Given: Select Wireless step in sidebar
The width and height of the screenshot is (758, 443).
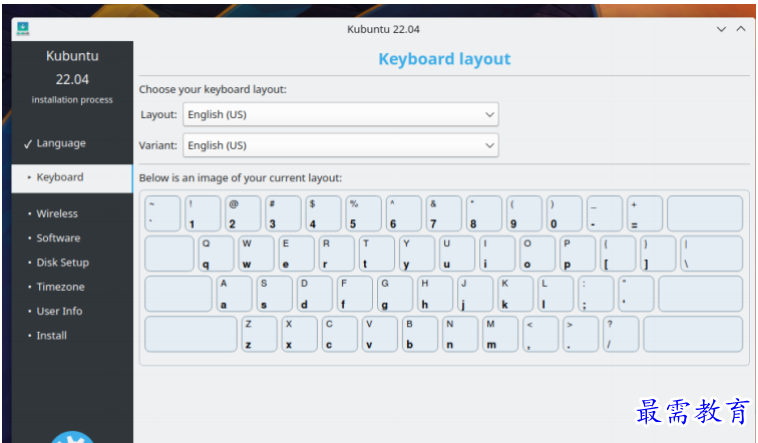Looking at the screenshot, I should tap(57, 213).
